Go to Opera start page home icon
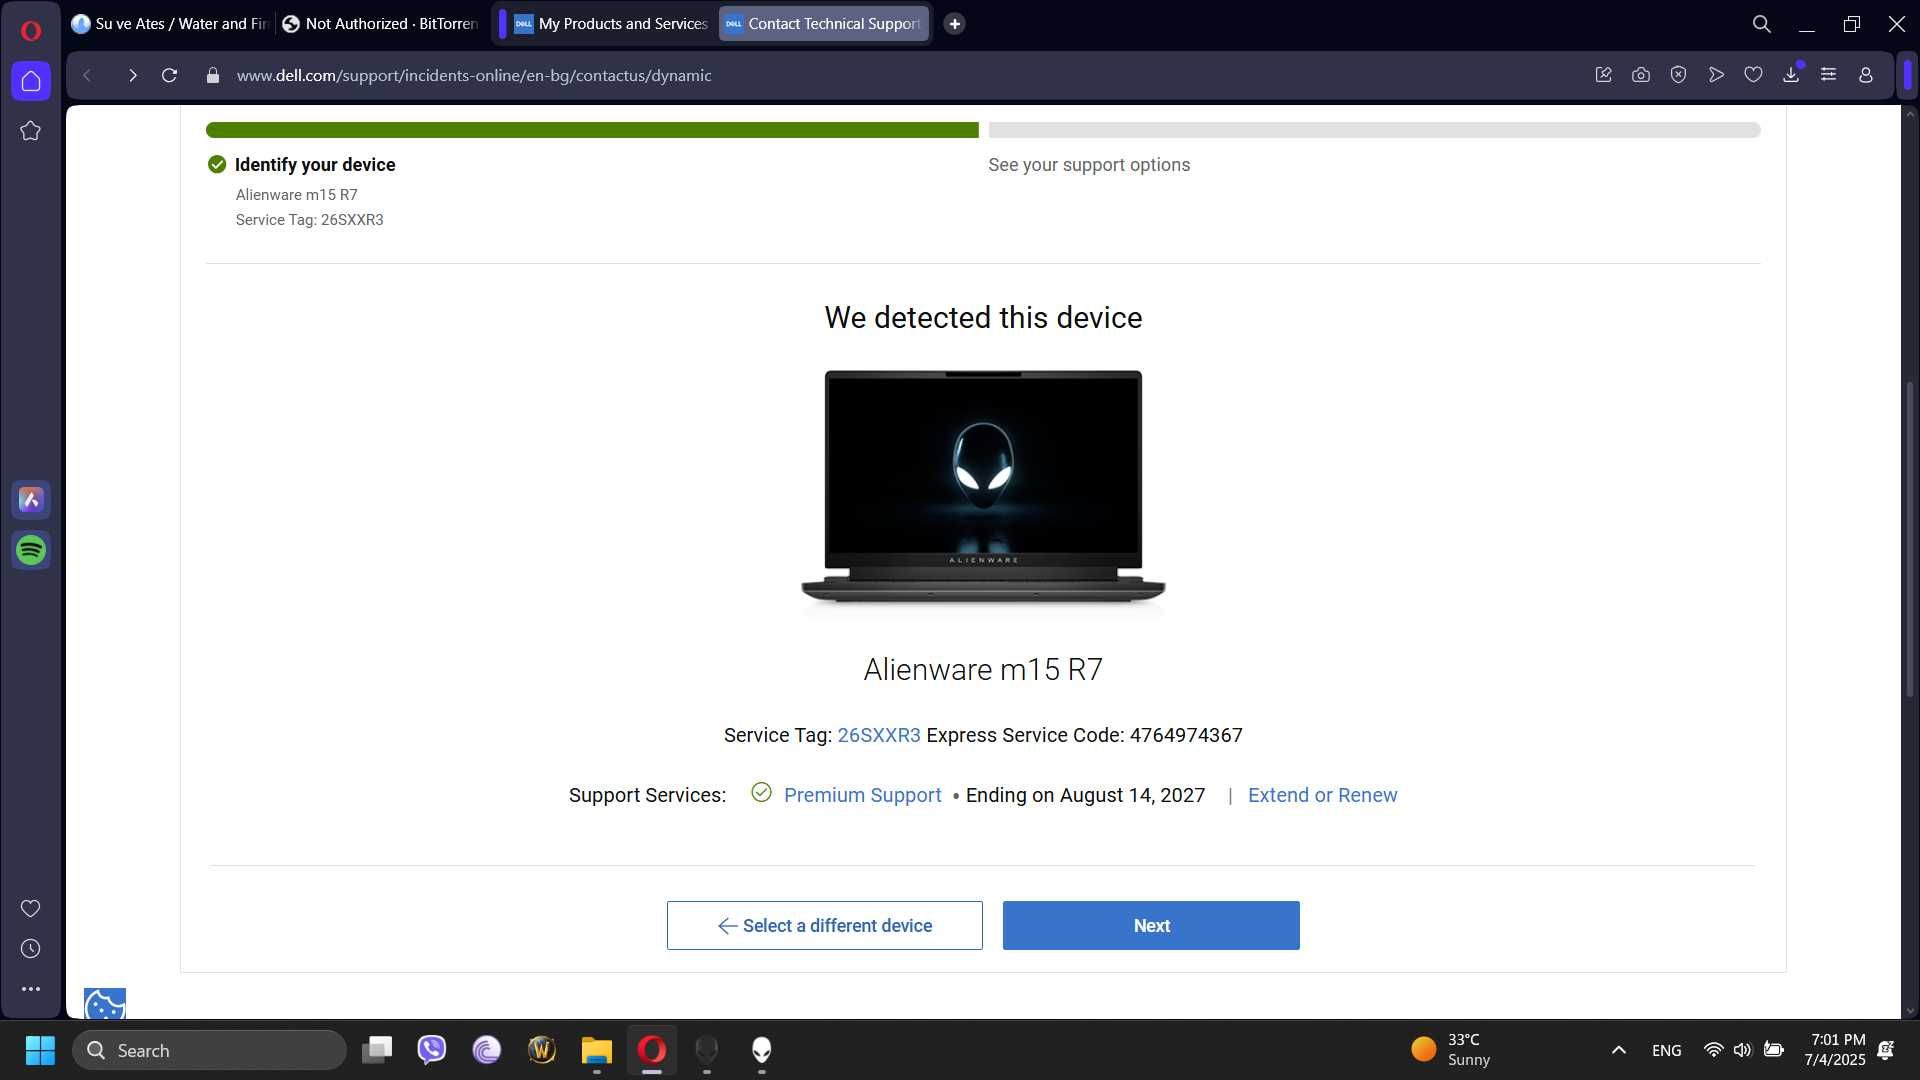Image resolution: width=1920 pixels, height=1080 pixels. (31, 81)
